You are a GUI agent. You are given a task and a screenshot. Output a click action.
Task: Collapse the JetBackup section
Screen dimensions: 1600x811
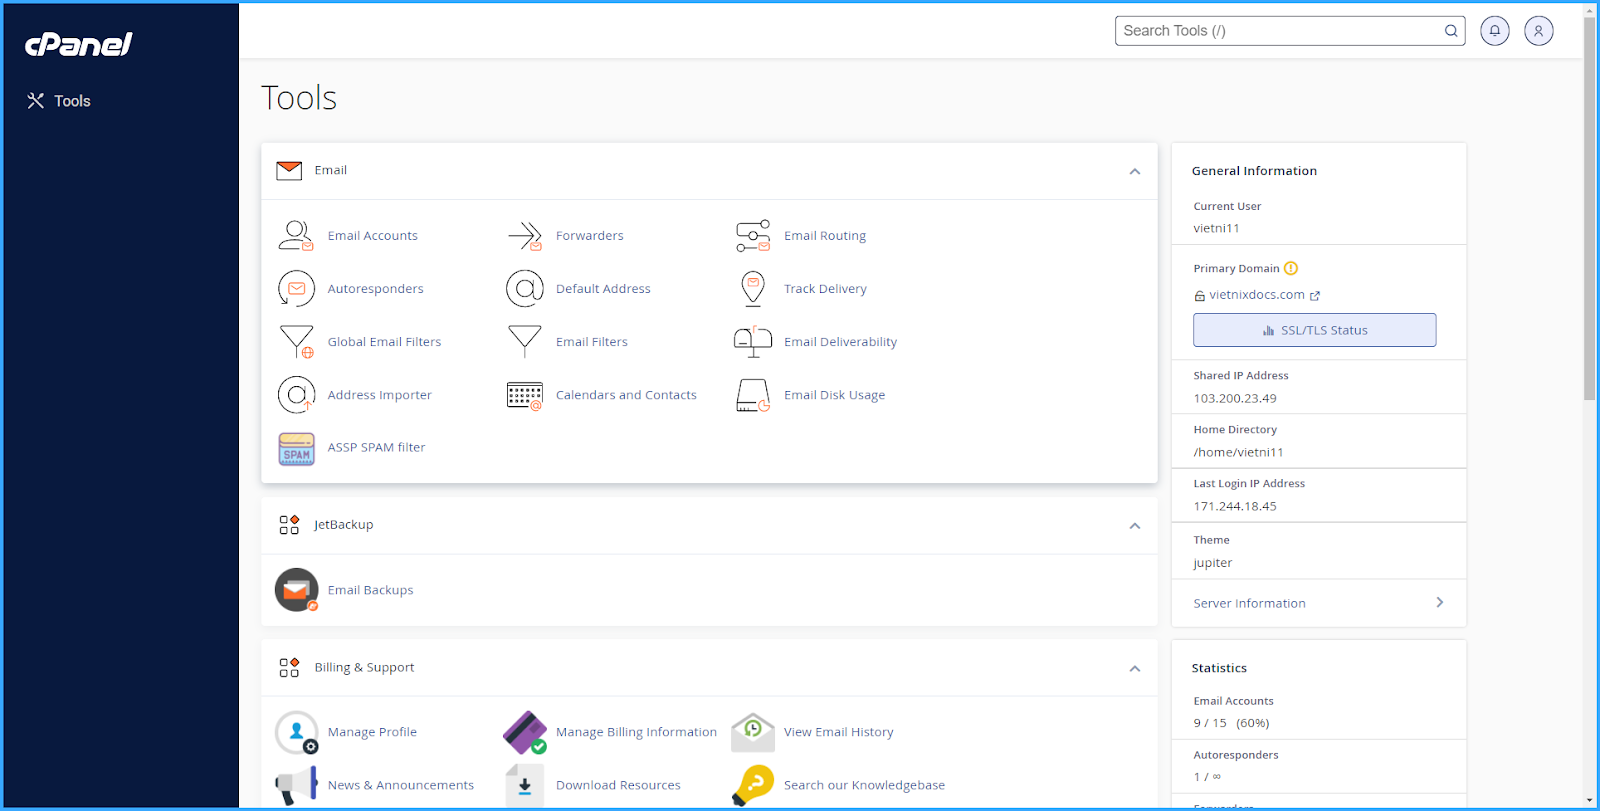[x=1135, y=525]
